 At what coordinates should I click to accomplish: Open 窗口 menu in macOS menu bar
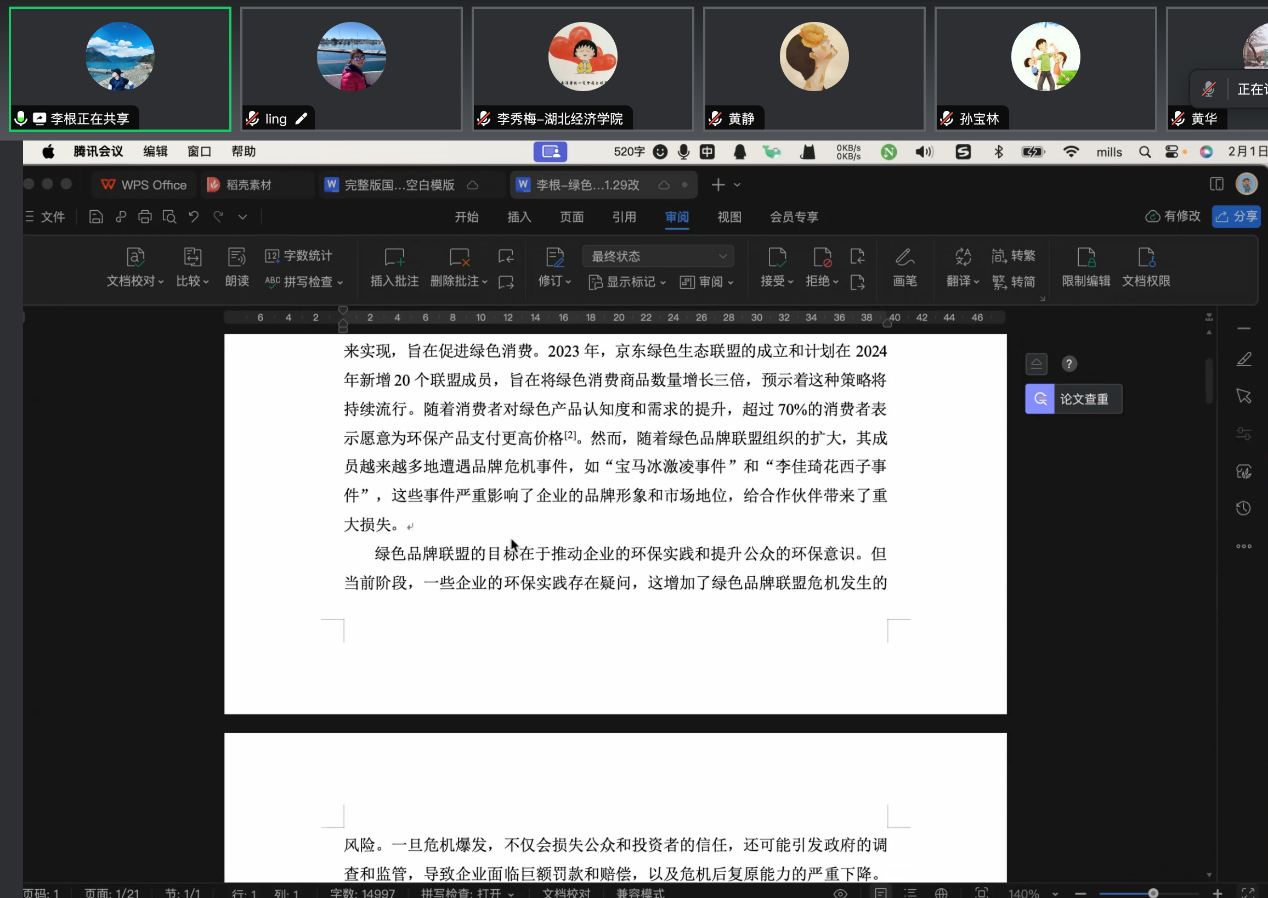(199, 152)
